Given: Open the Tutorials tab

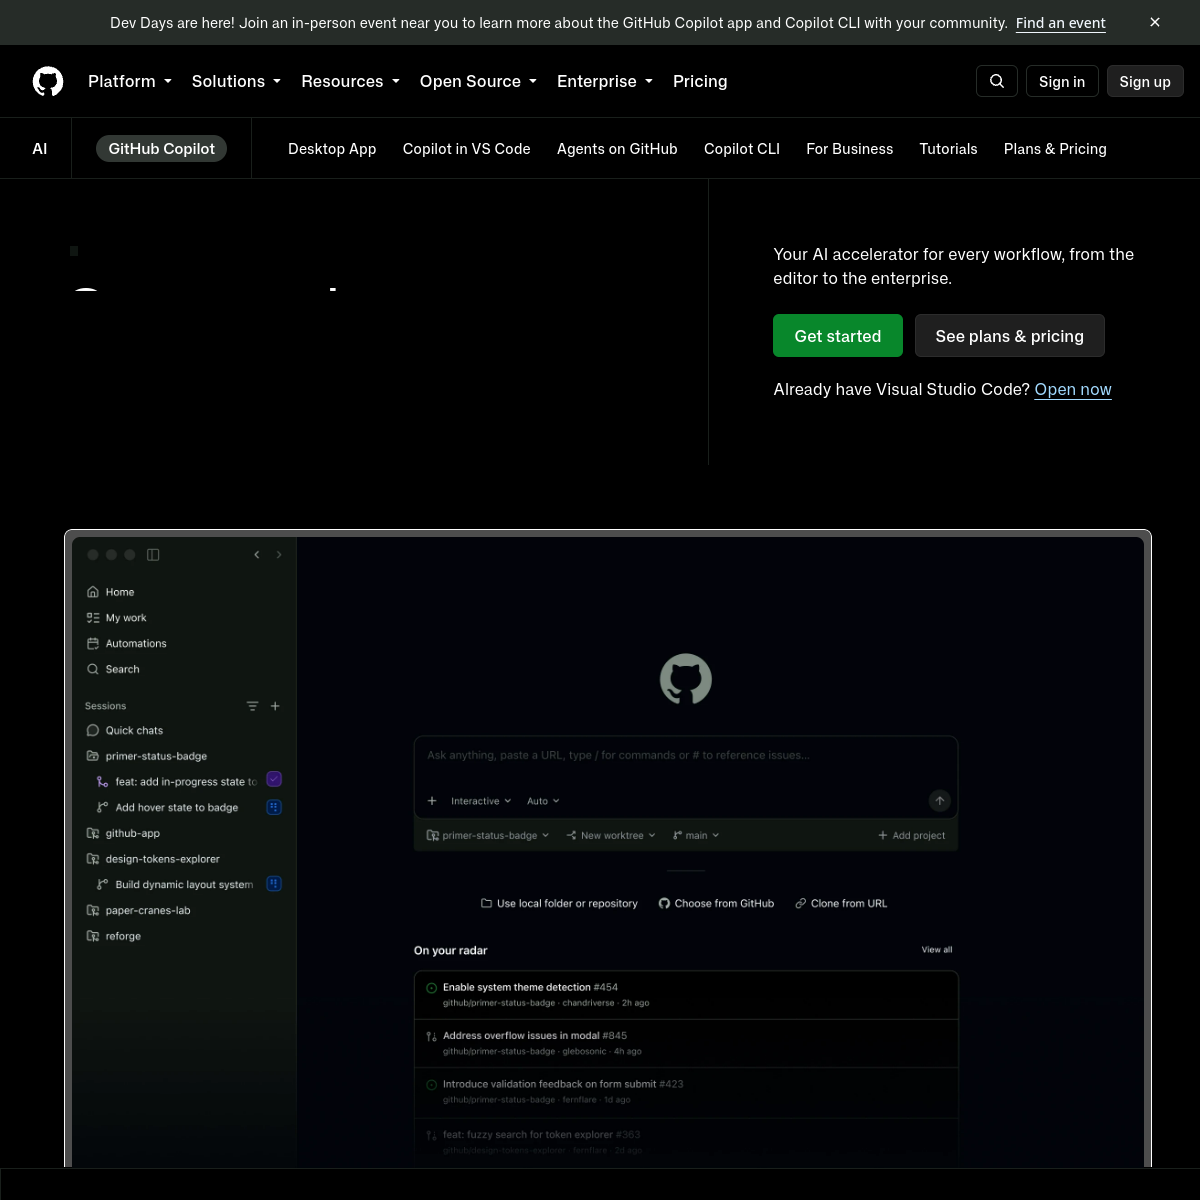Looking at the screenshot, I should (x=948, y=149).
